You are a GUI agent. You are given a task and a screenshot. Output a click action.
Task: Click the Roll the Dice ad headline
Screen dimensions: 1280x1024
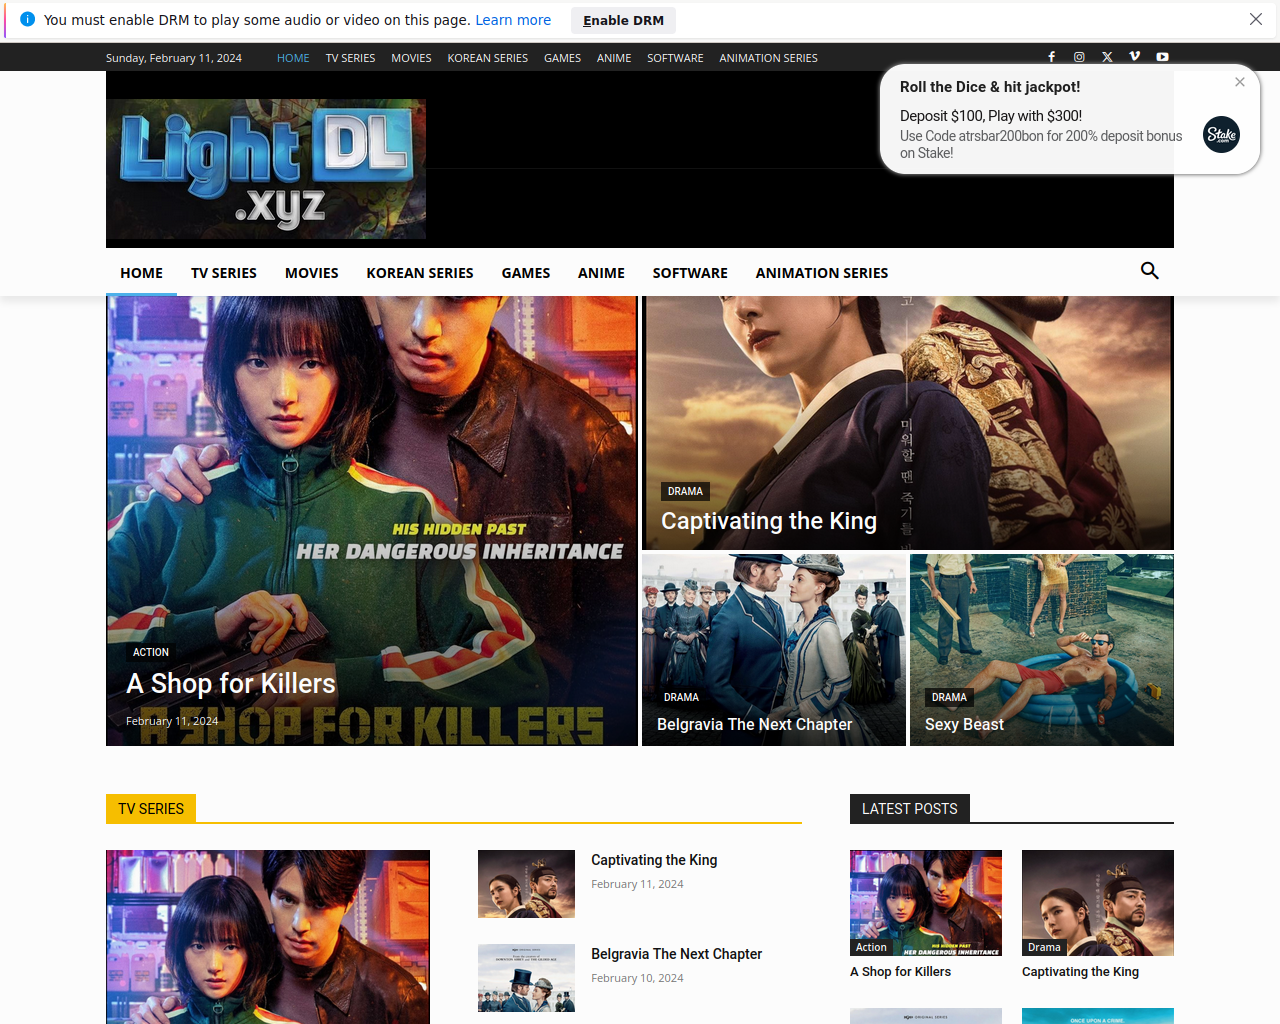(990, 87)
